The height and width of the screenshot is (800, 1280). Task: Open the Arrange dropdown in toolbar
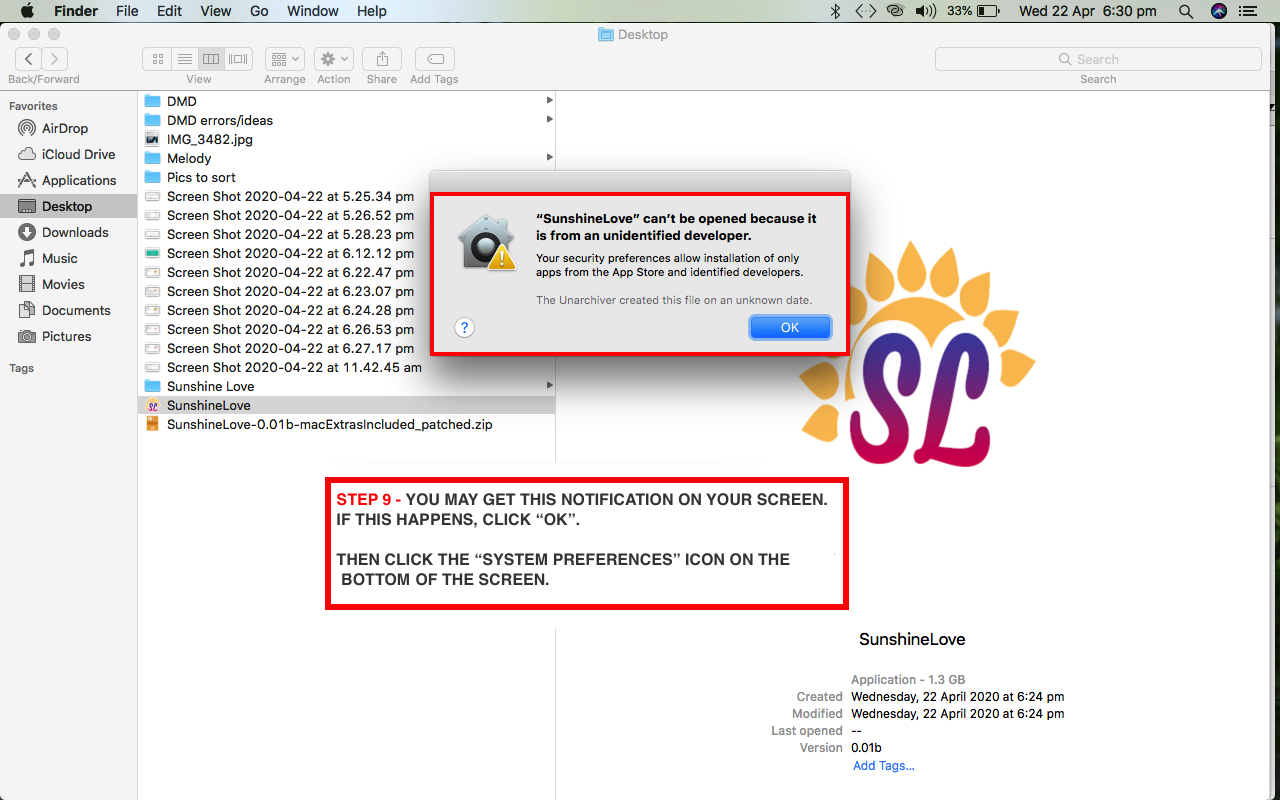[285, 59]
